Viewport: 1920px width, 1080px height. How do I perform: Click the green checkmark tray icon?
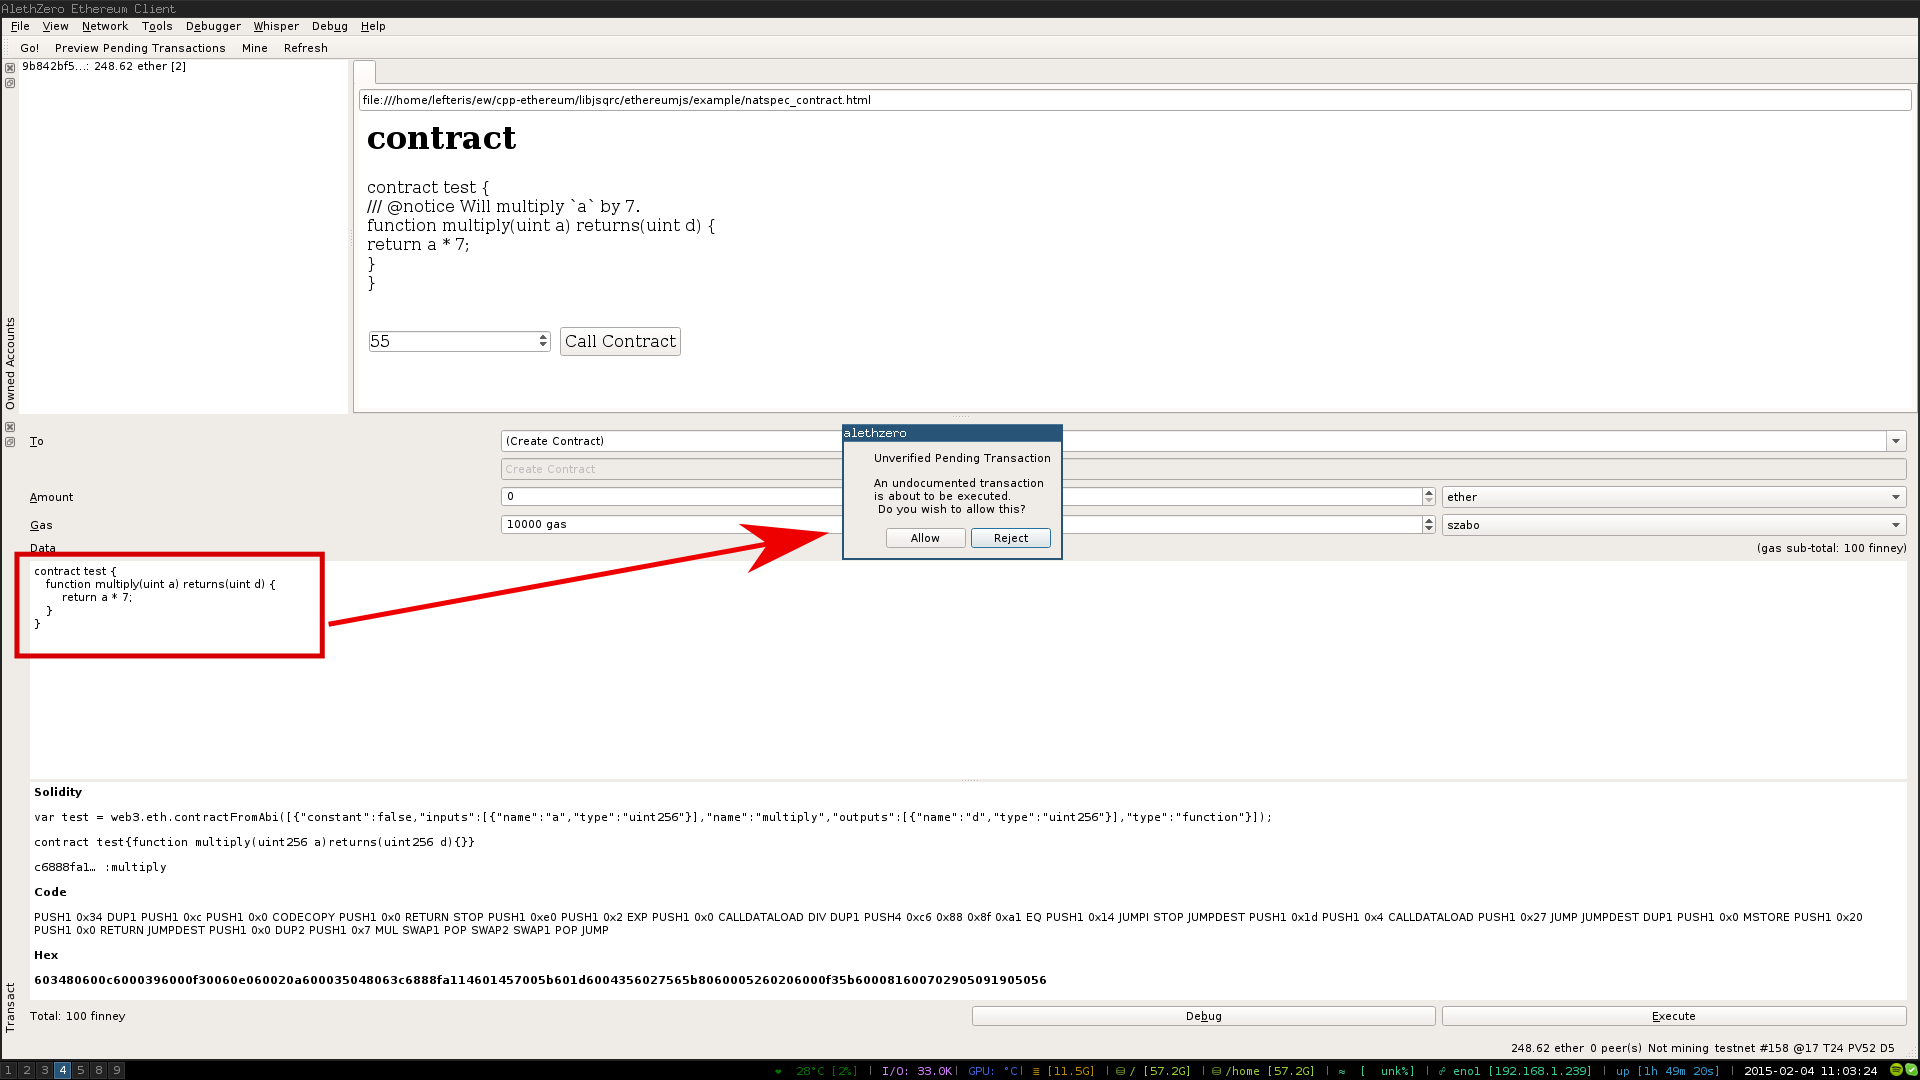pos(1911,1070)
